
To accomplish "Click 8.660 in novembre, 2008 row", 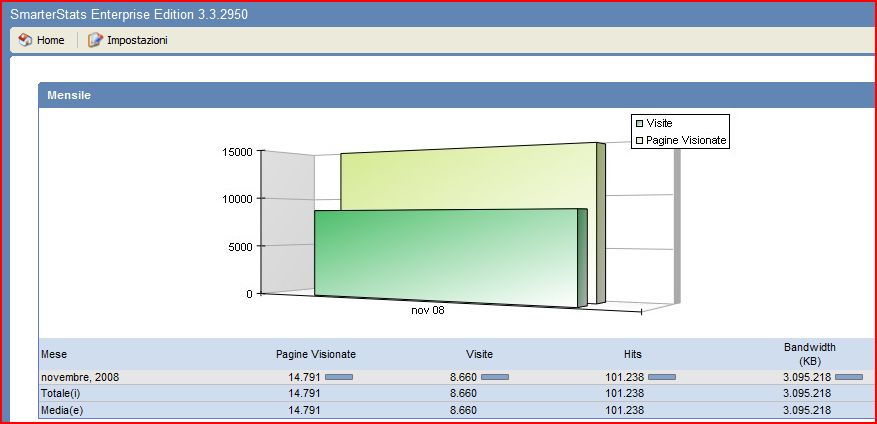I will point(463,377).
